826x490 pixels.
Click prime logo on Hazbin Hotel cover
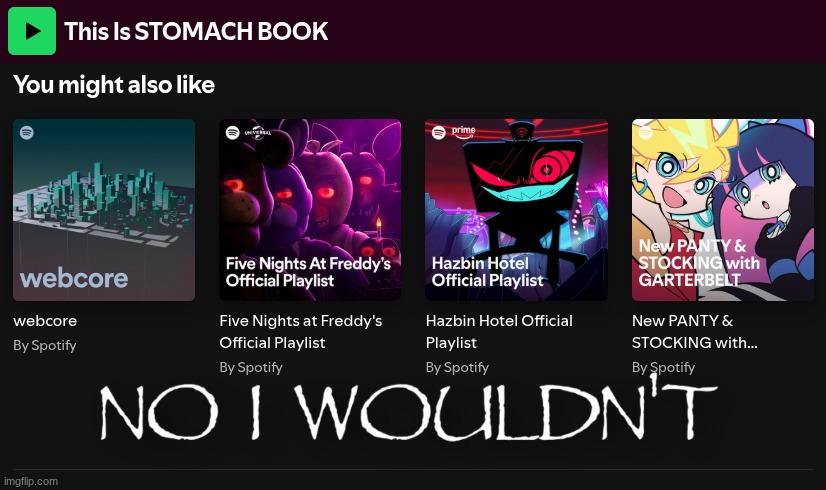[464, 131]
